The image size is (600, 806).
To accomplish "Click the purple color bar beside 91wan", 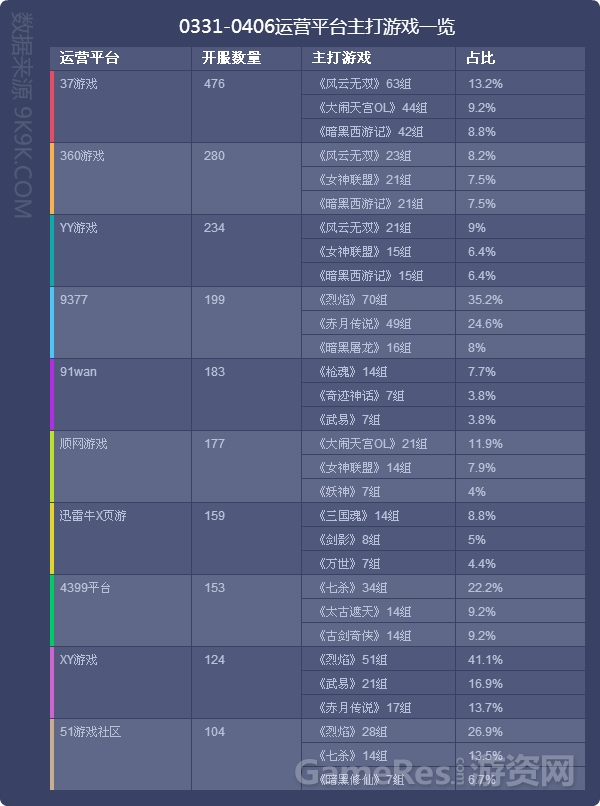I will click(52, 394).
